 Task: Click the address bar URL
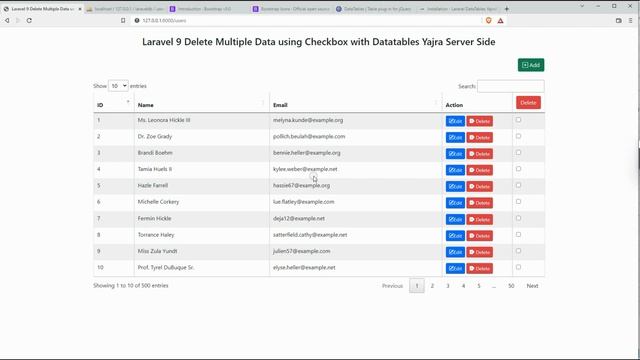coord(164,20)
